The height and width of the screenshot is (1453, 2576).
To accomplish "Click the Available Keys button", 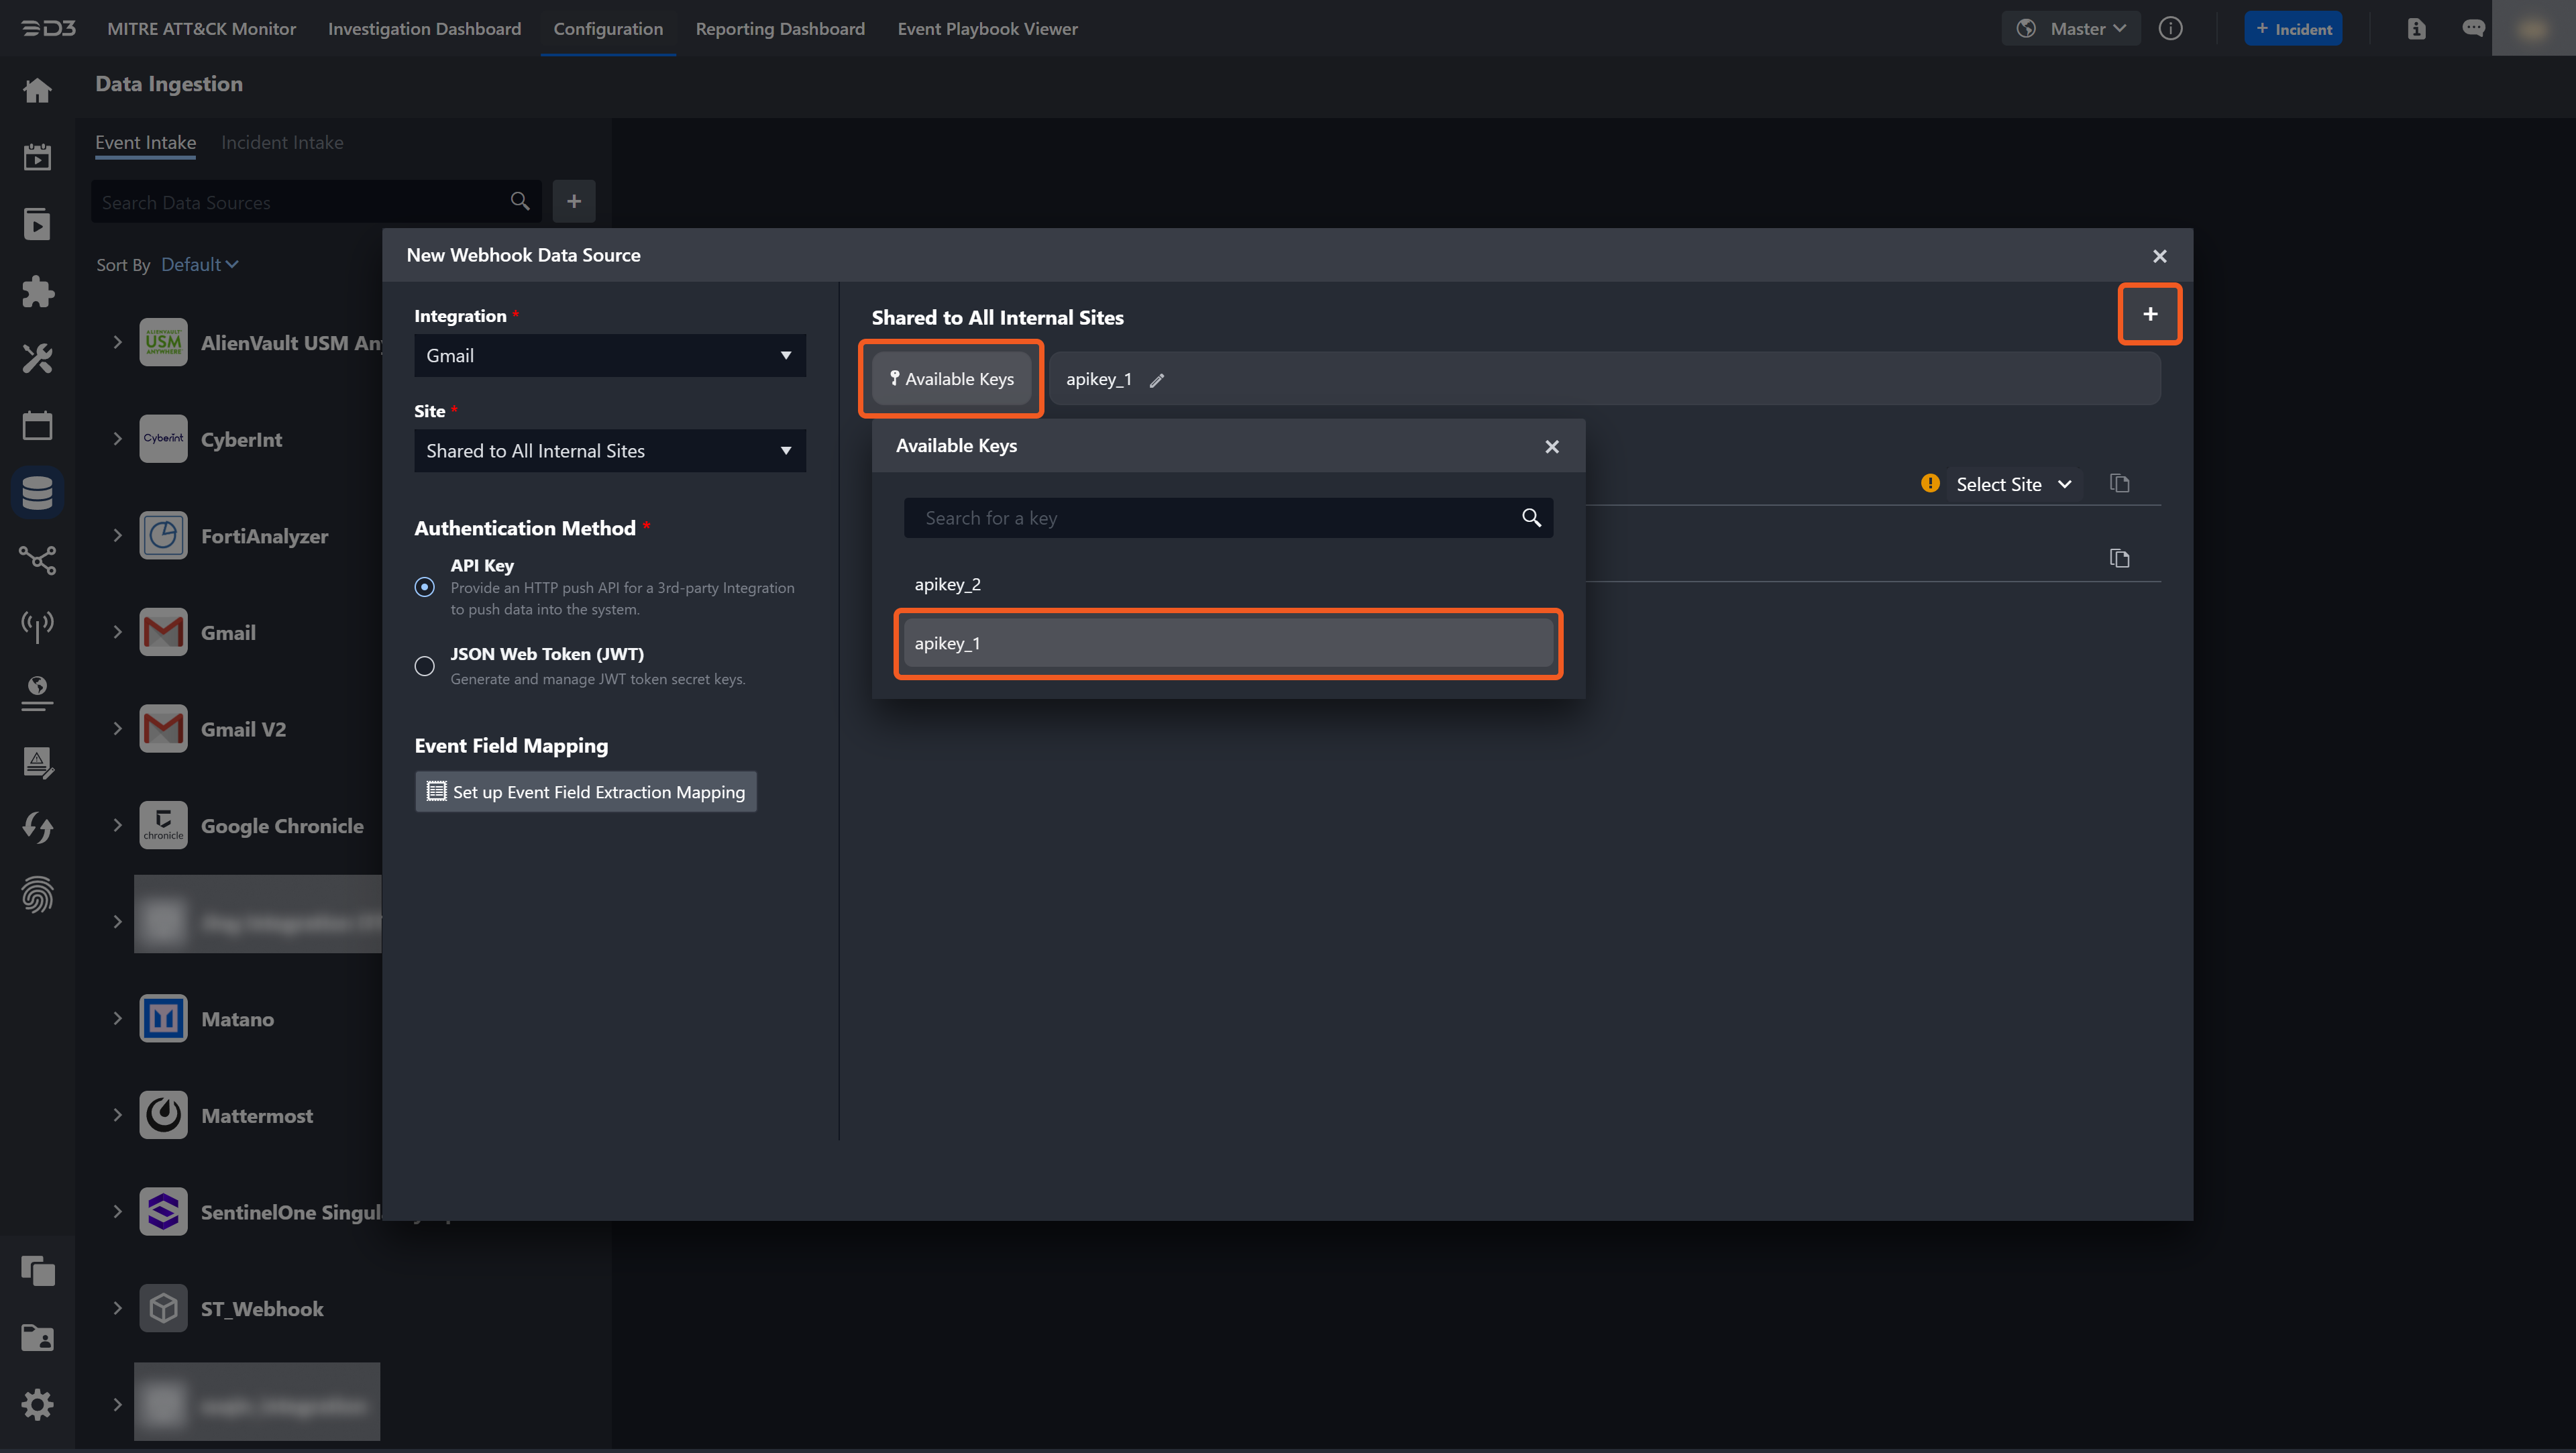I will [951, 379].
